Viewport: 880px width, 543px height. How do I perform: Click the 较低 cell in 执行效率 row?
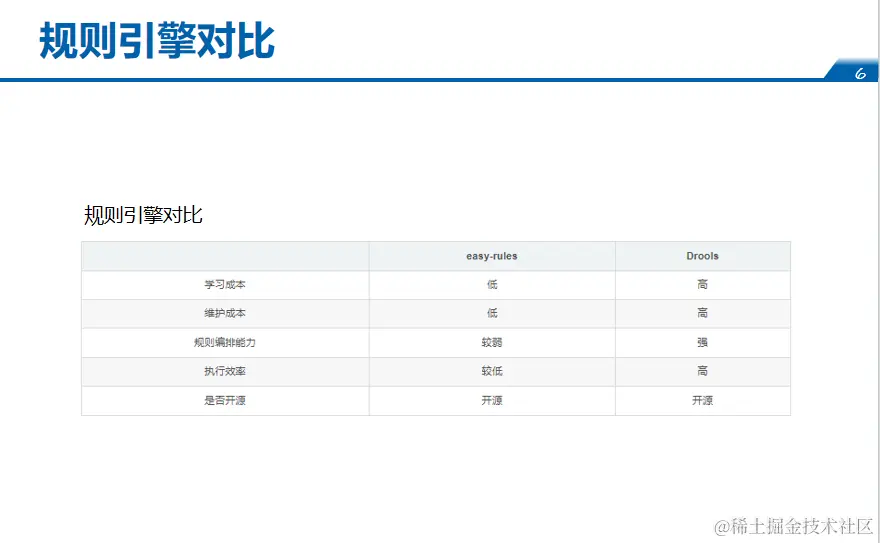click(492, 371)
